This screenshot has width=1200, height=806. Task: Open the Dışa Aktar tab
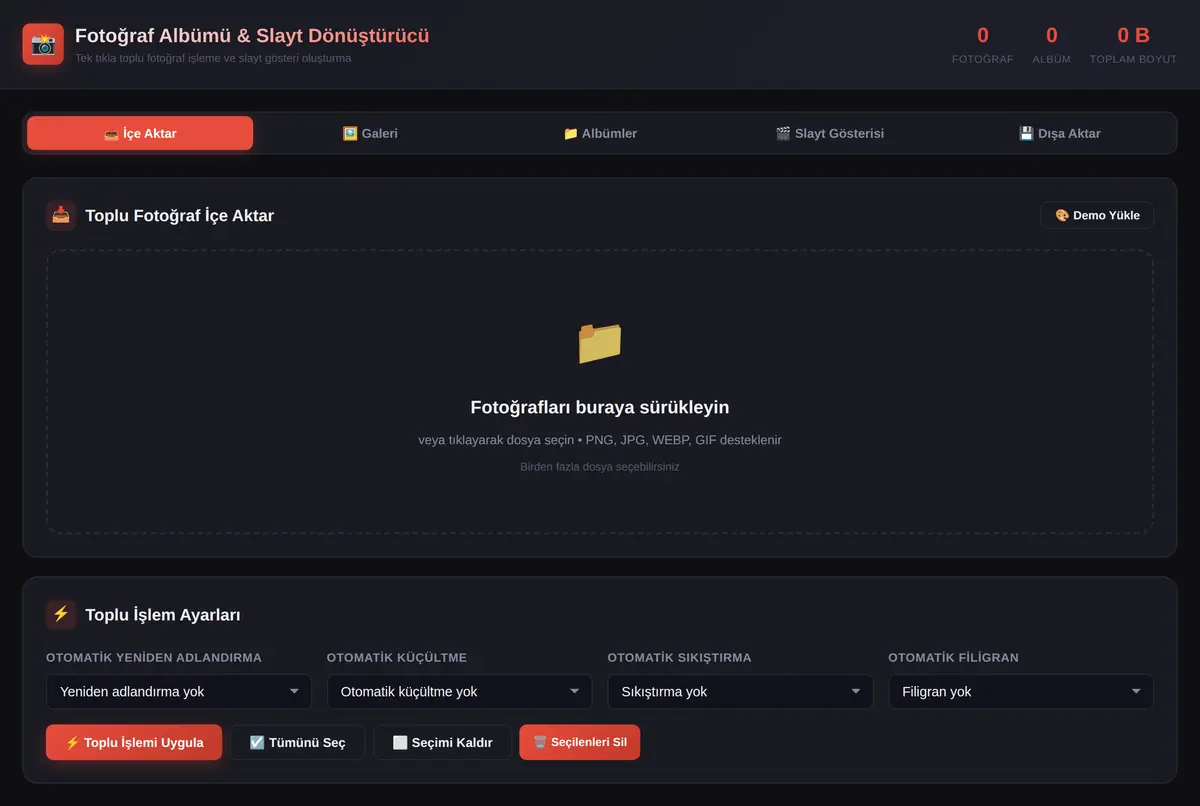click(x=1060, y=133)
